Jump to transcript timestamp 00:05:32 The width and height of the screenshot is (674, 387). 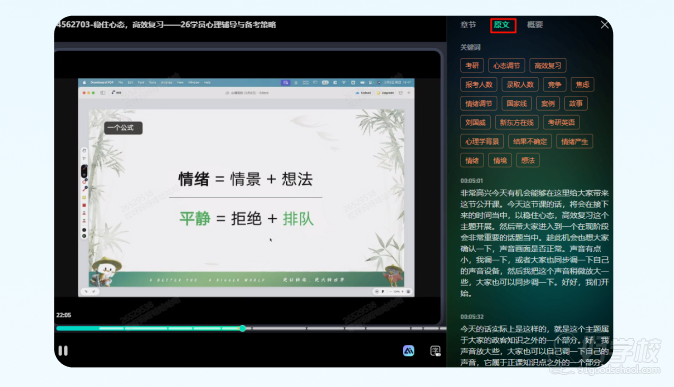coord(472,316)
